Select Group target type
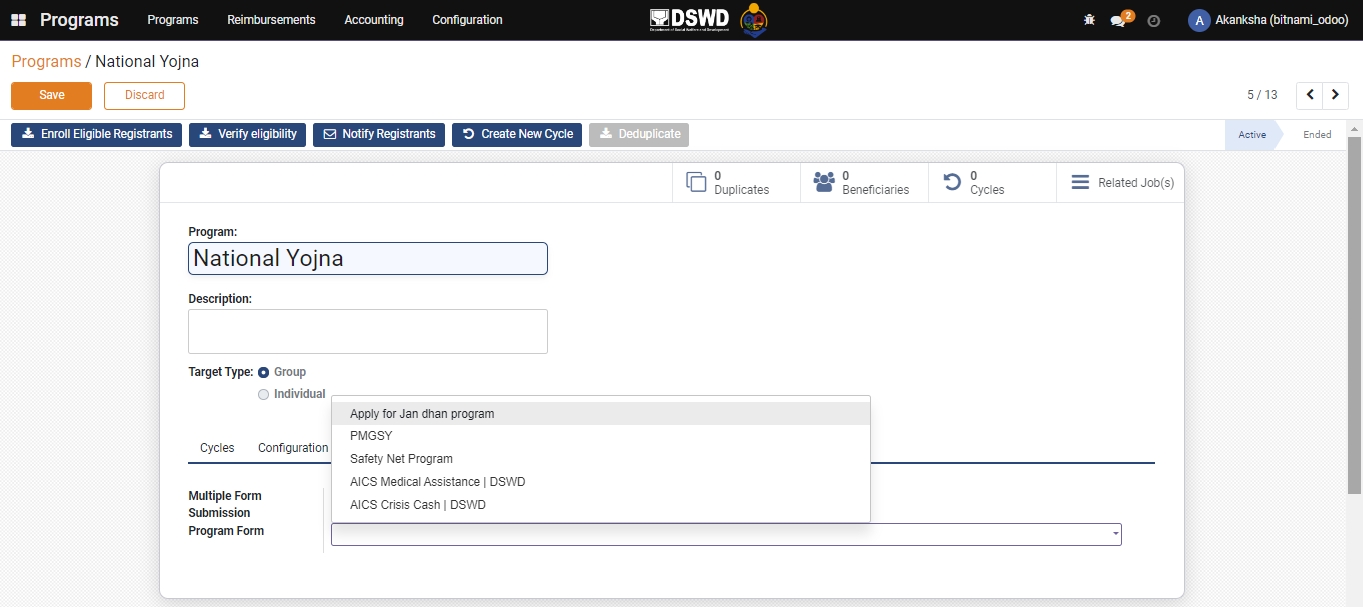 coord(264,372)
